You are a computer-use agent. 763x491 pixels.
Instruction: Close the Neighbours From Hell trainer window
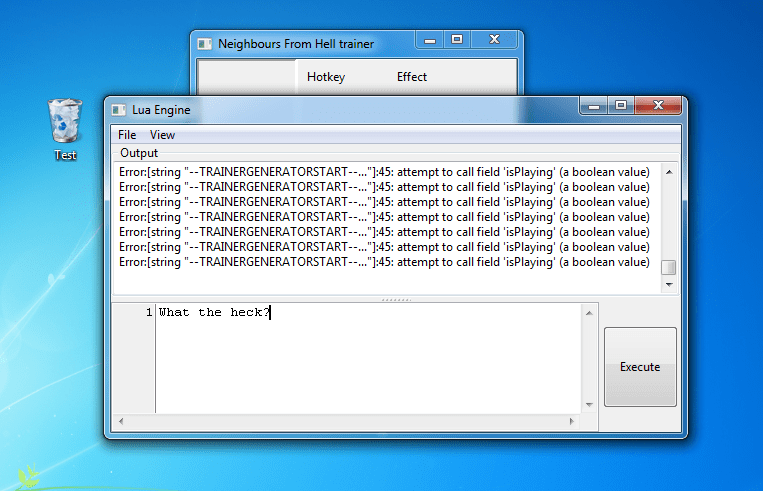point(494,40)
